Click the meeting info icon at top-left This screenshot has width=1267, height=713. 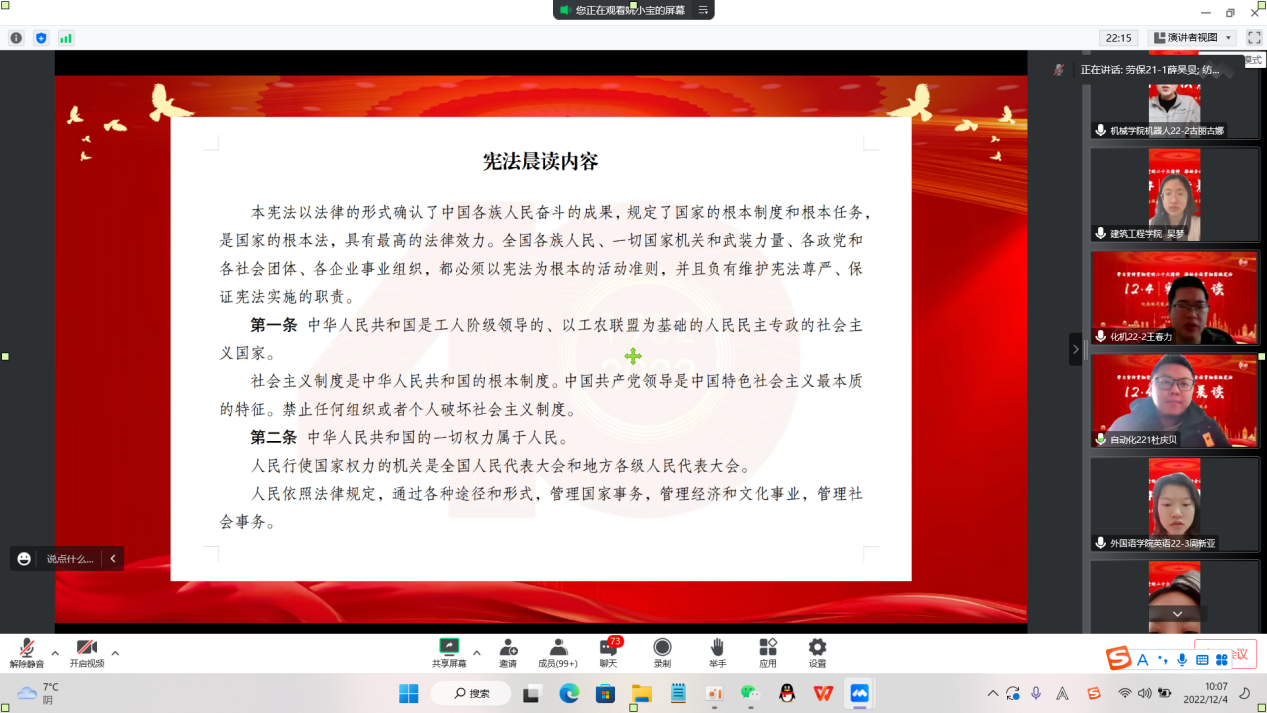16,38
